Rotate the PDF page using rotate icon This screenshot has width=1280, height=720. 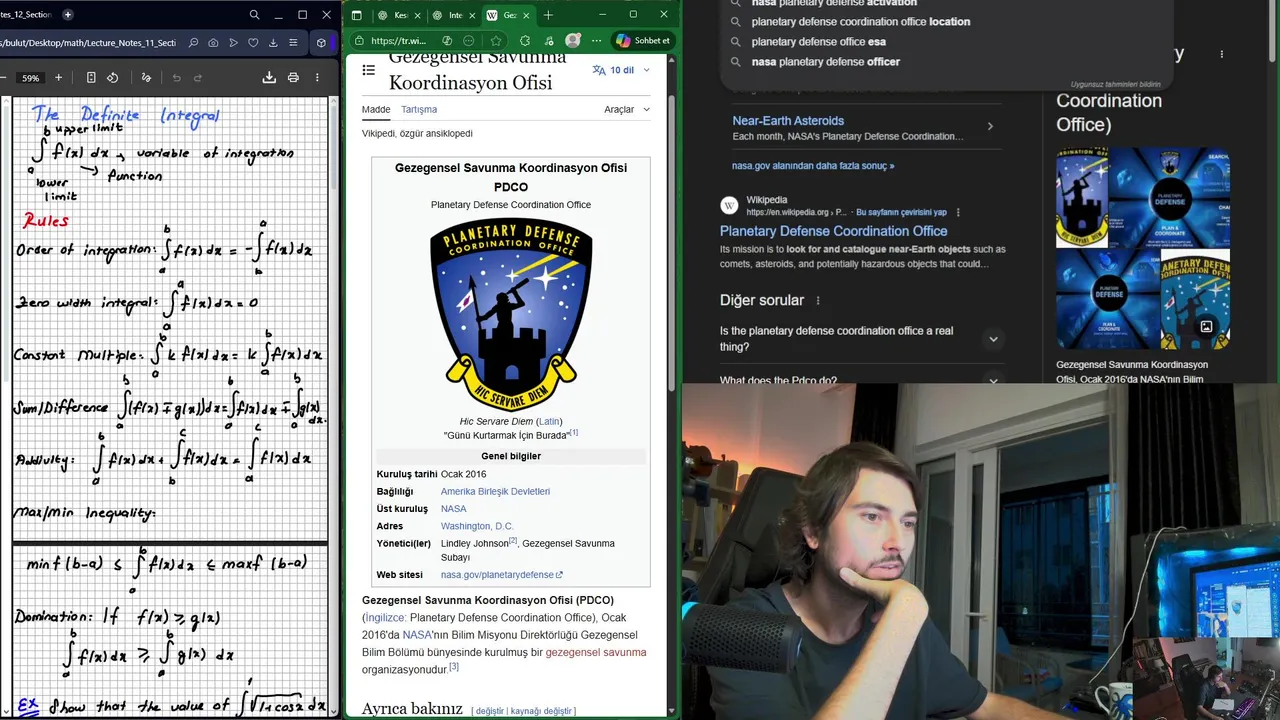click(112, 77)
